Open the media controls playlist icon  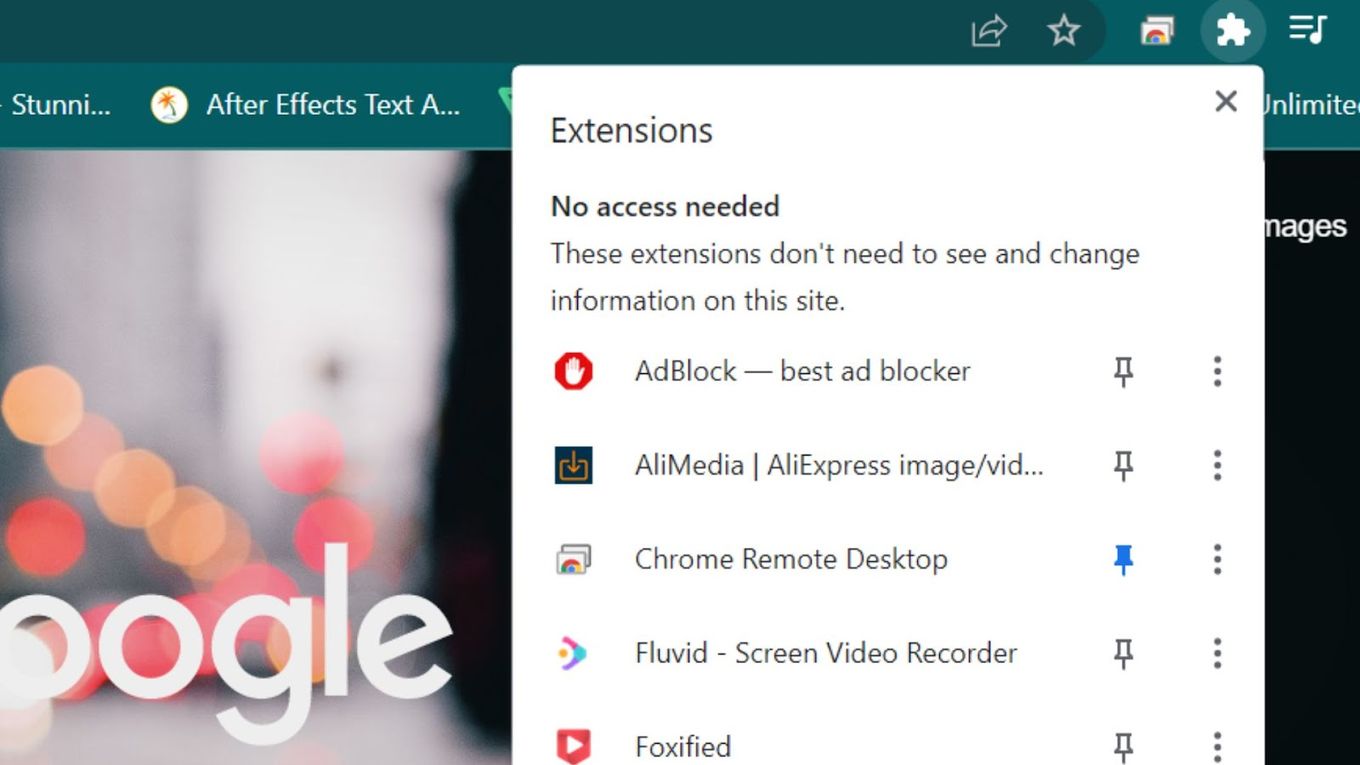1308,29
